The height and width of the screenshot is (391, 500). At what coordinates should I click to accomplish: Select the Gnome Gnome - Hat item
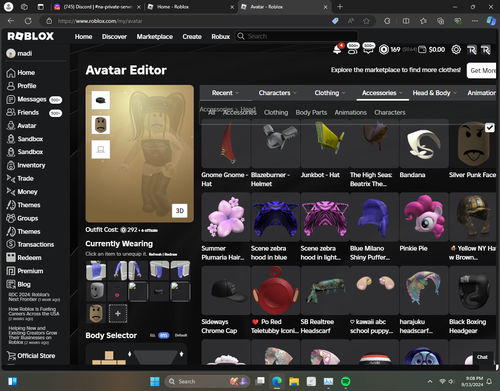(x=226, y=144)
